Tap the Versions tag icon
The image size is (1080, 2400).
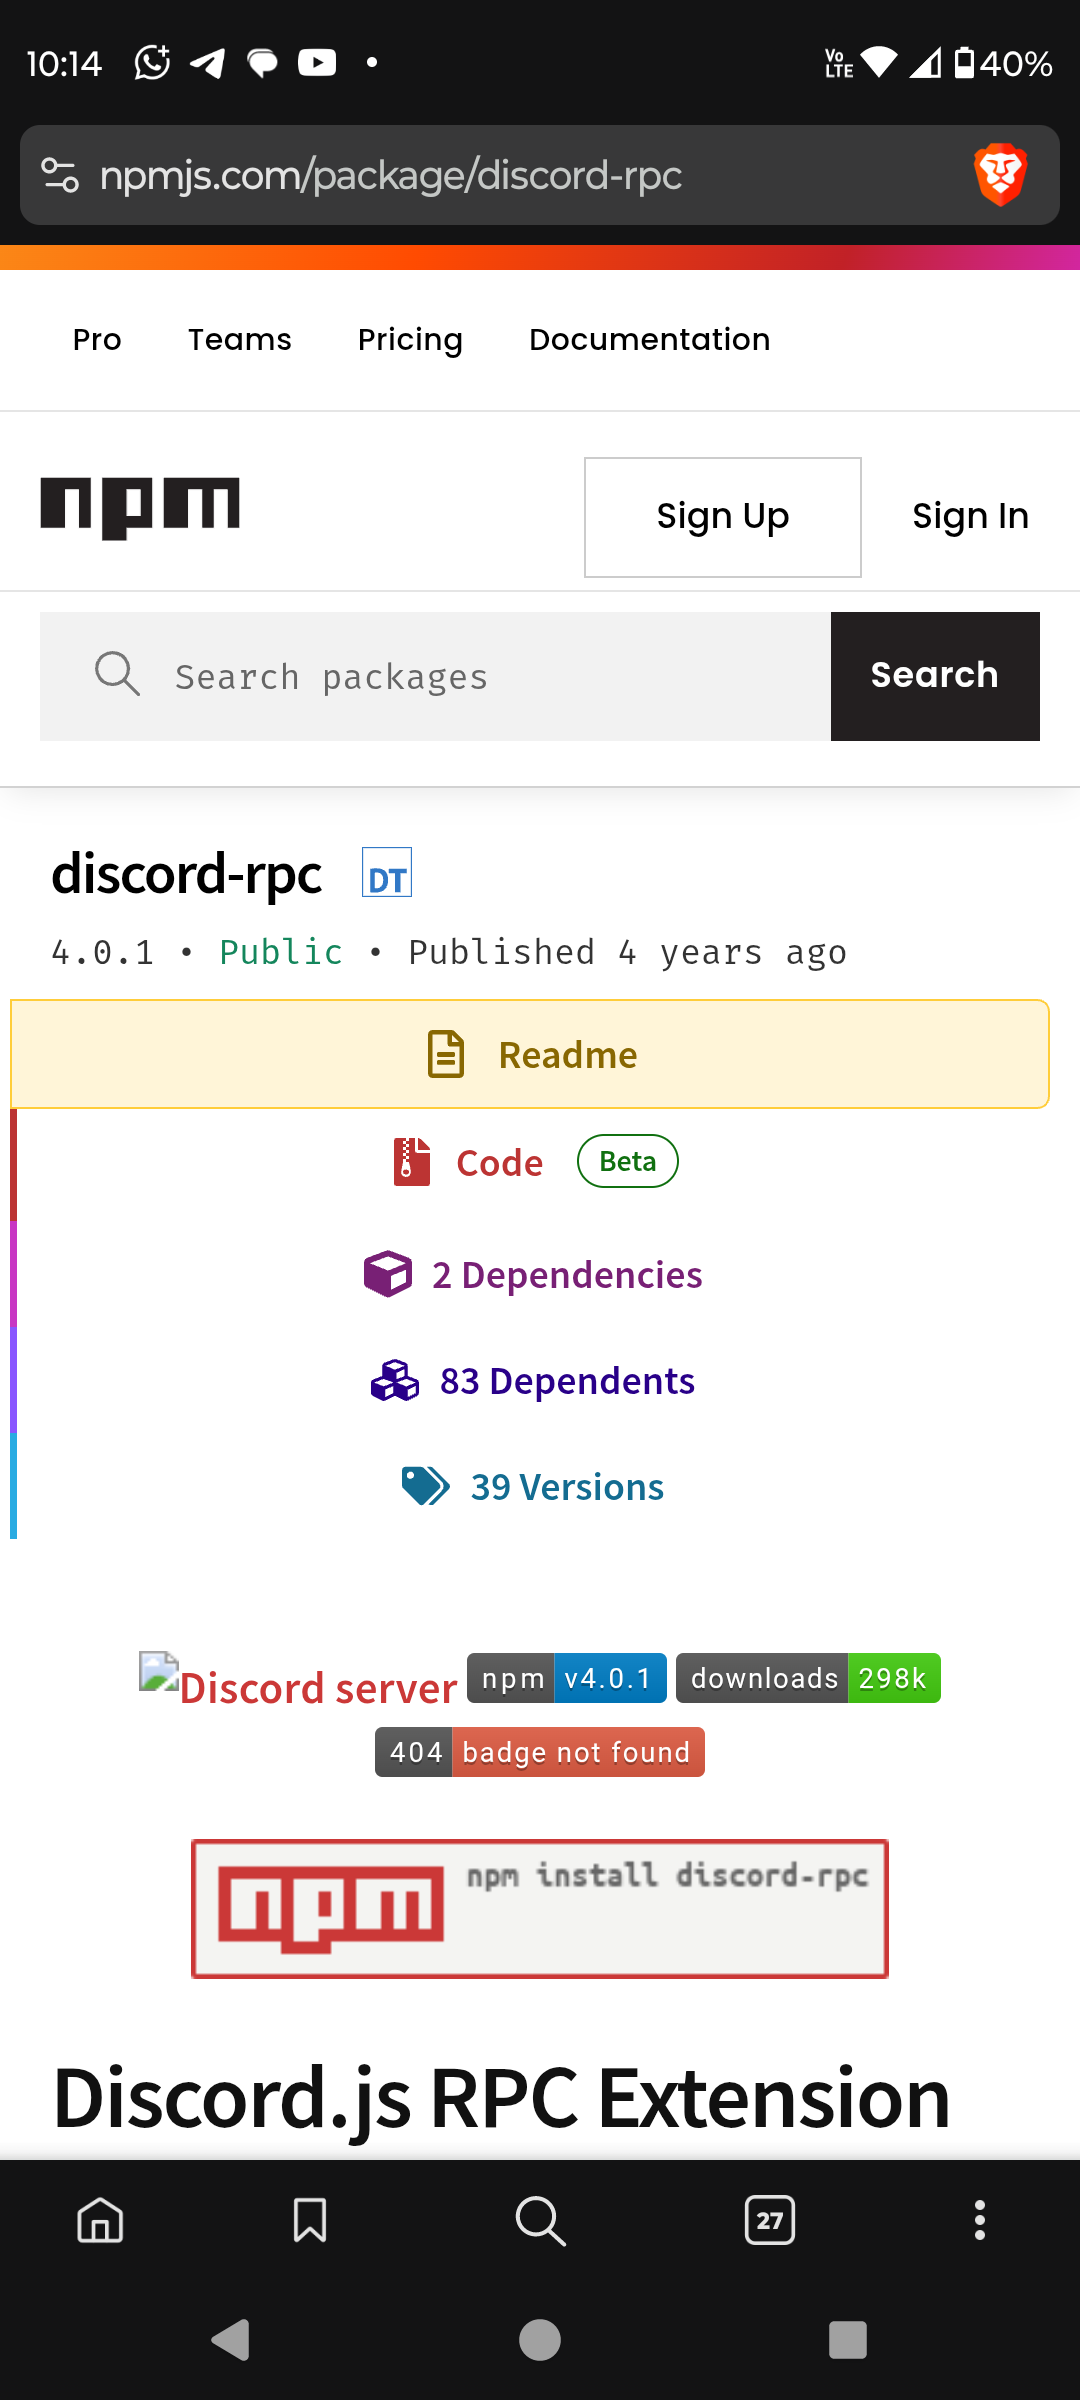pyautogui.click(x=425, y=1486)
